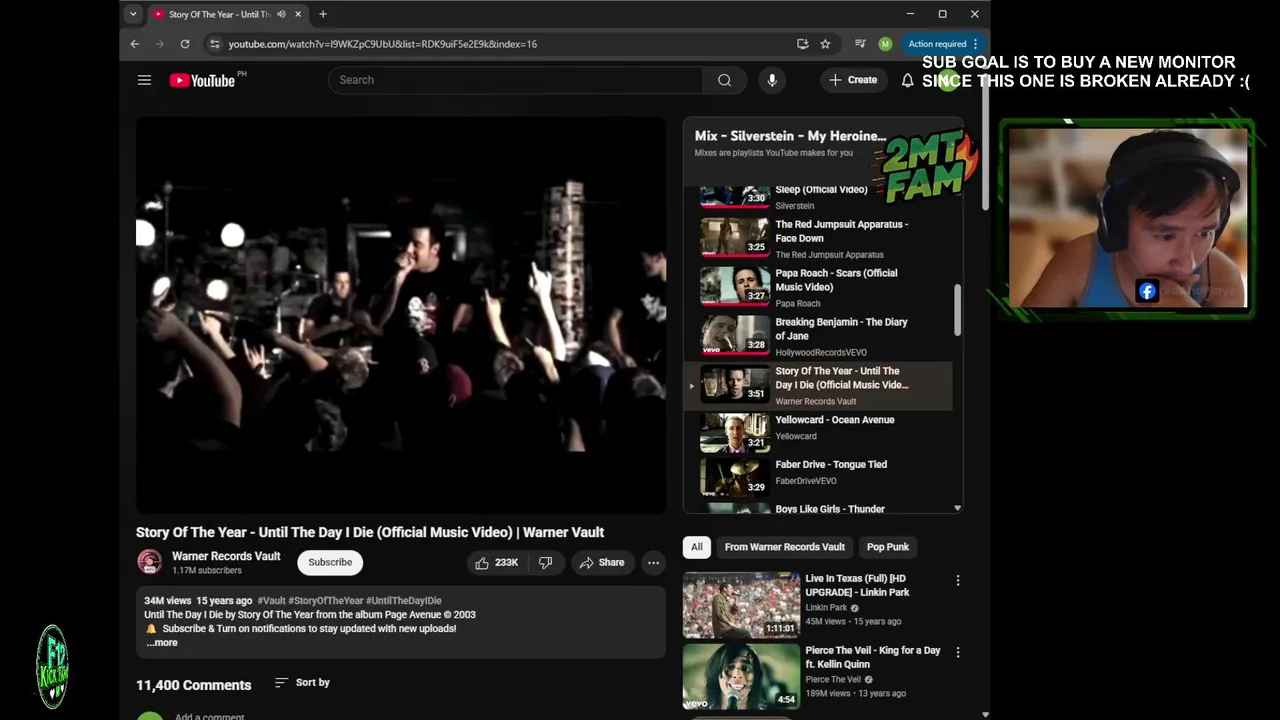
Task: Click the 1.17M subscribers text
Action: click(207, 571)
